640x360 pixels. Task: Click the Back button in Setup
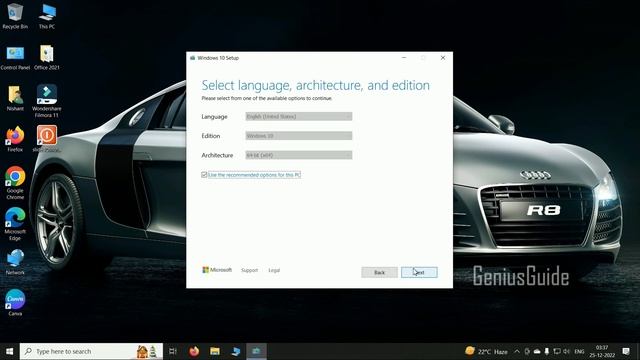[x=379, y=272]
